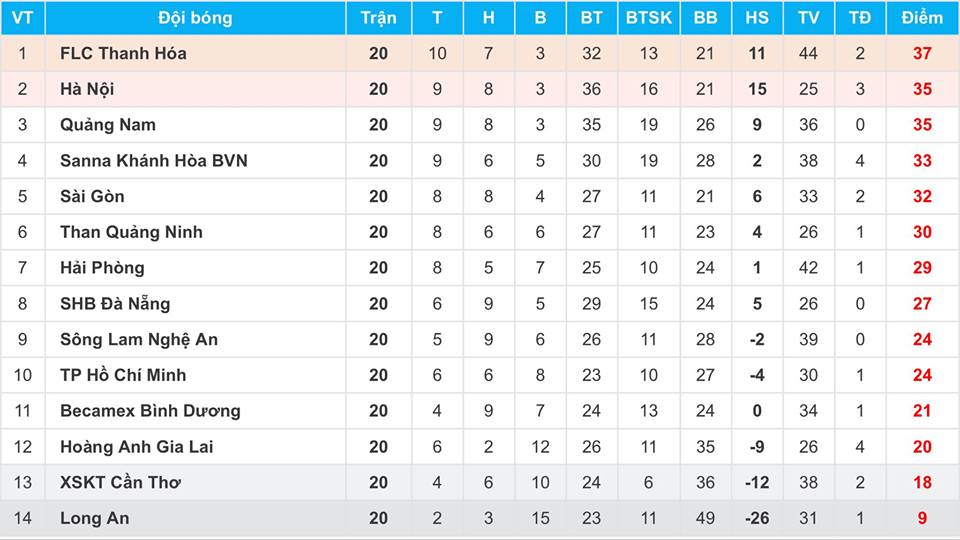Click the "Đội bóng" column header
Screen dimensions: 960x540
tap(195, 18)
